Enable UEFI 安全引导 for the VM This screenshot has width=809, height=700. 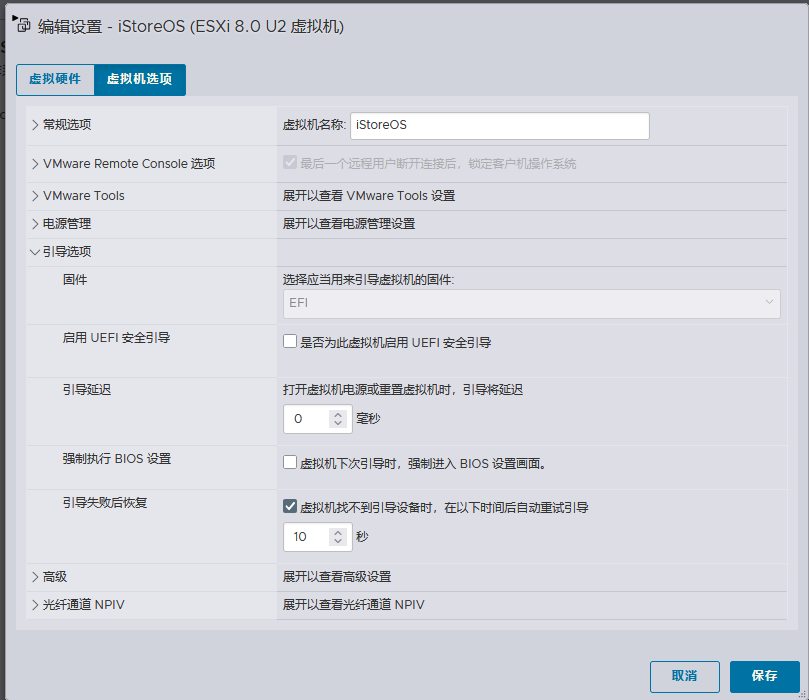pyautogui.click(x=288, y=342)
